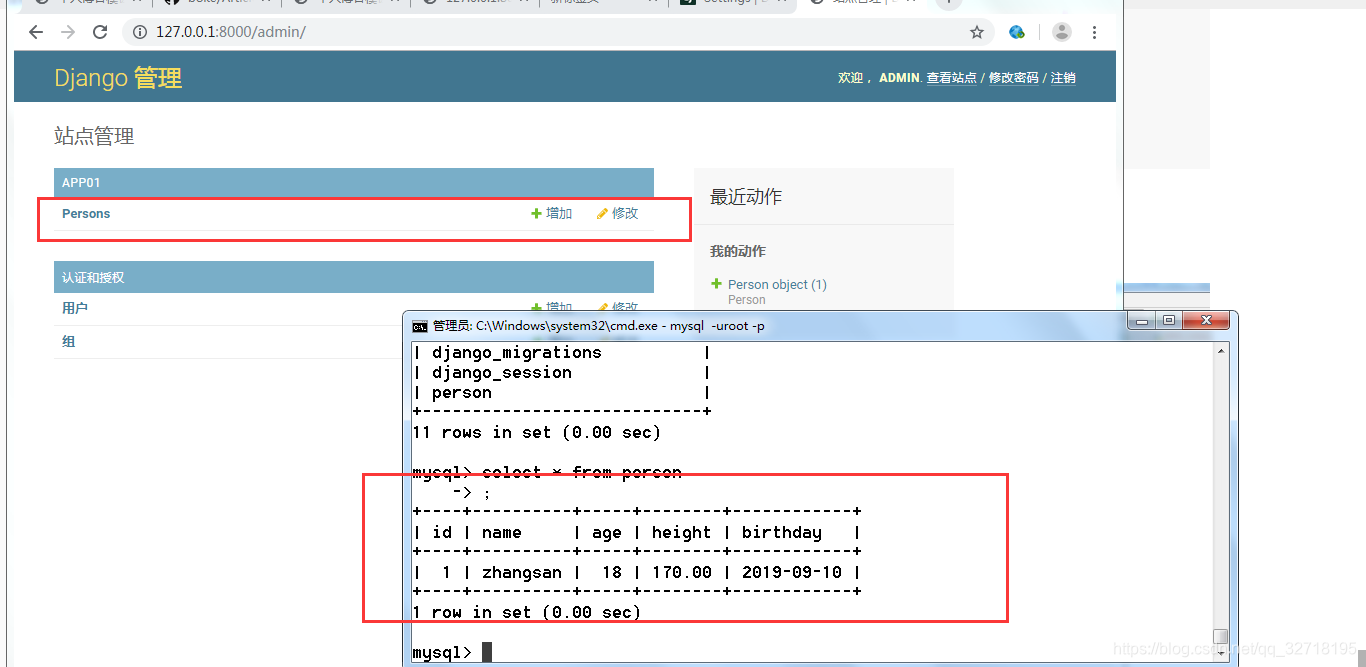Click the value zhangsan in query result
This screenshot has width=1366, height=667.
522,572
